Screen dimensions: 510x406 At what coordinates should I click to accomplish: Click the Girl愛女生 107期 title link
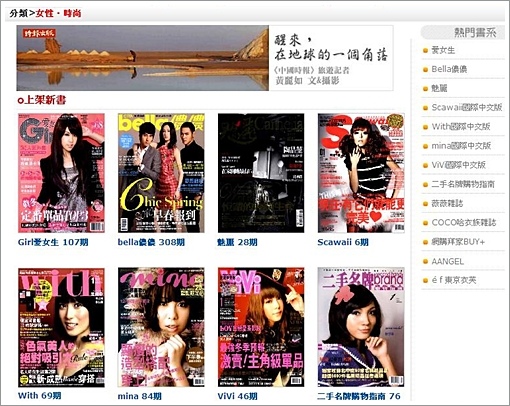(53, 242)
